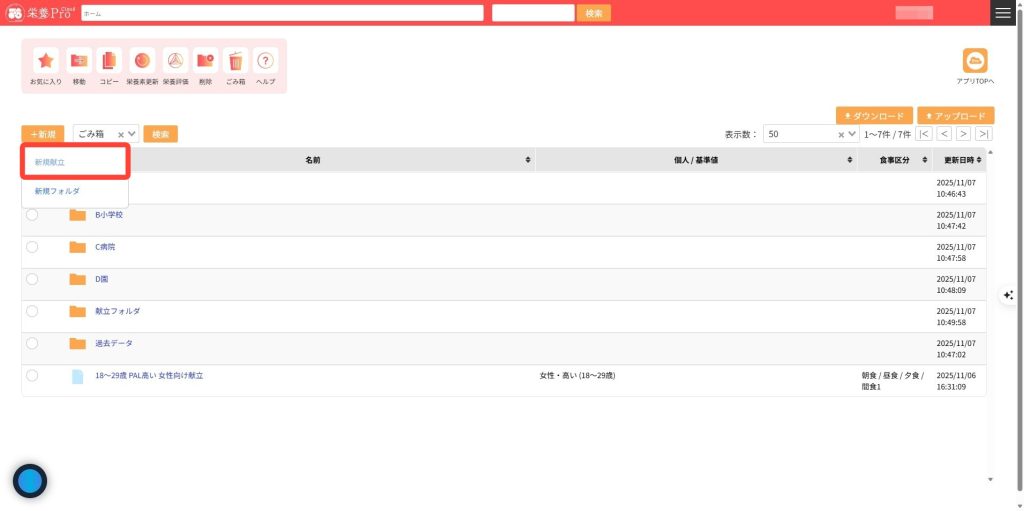Open the 栄養評価 nutrition evaluation icon
Screen dimensions: 1024x511
click(175, 61)
